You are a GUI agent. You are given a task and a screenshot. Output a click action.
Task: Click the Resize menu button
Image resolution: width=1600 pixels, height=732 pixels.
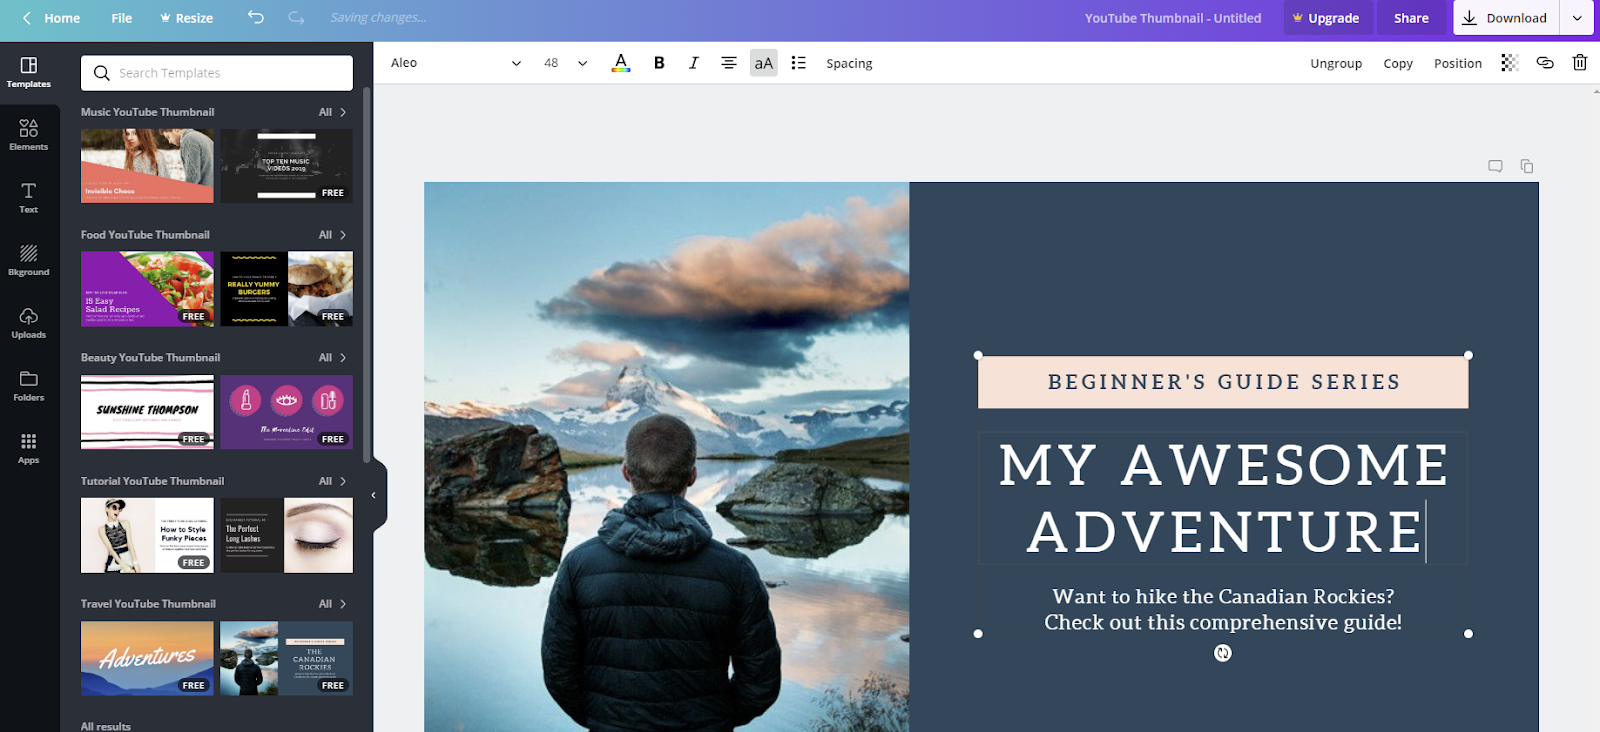(186, 18)
